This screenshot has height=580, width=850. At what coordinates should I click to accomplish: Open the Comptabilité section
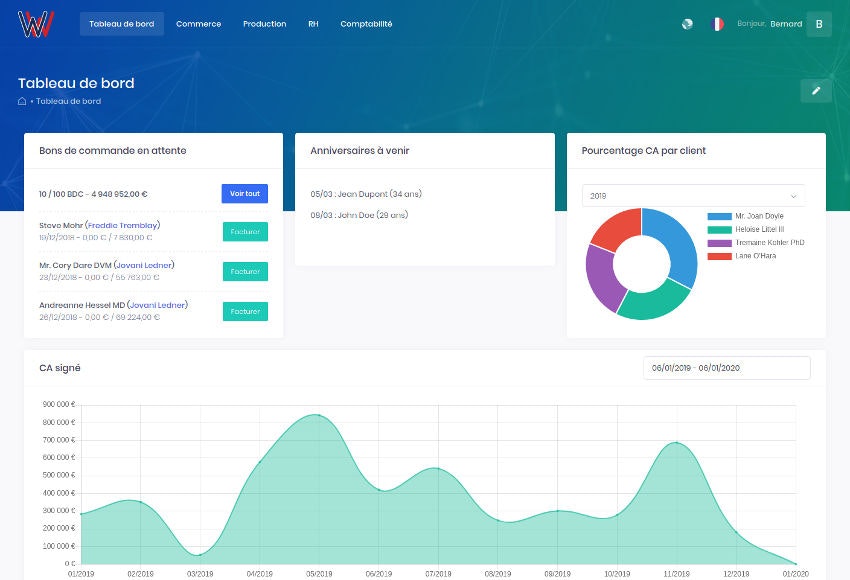click(x=365, y=24)
